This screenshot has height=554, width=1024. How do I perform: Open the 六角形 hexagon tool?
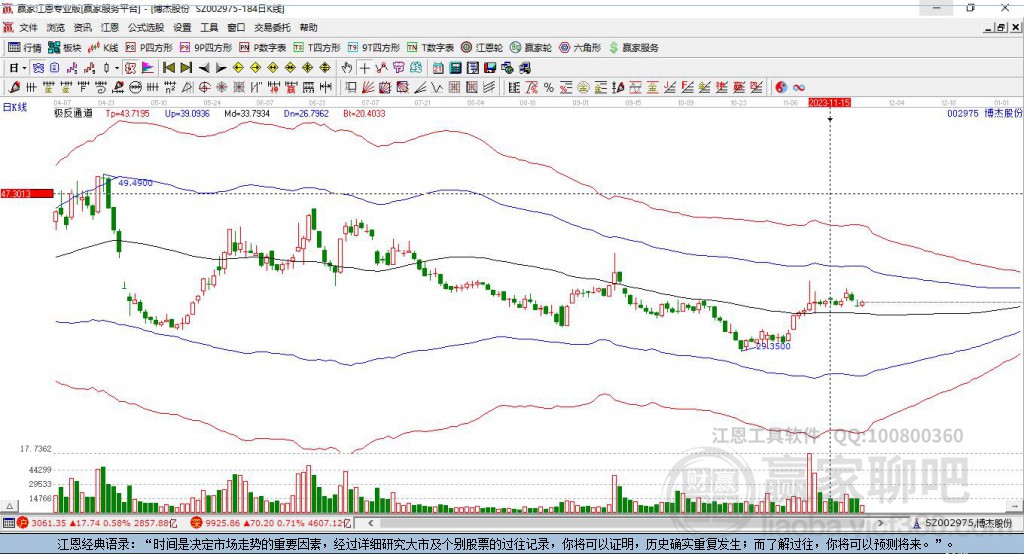580,48
